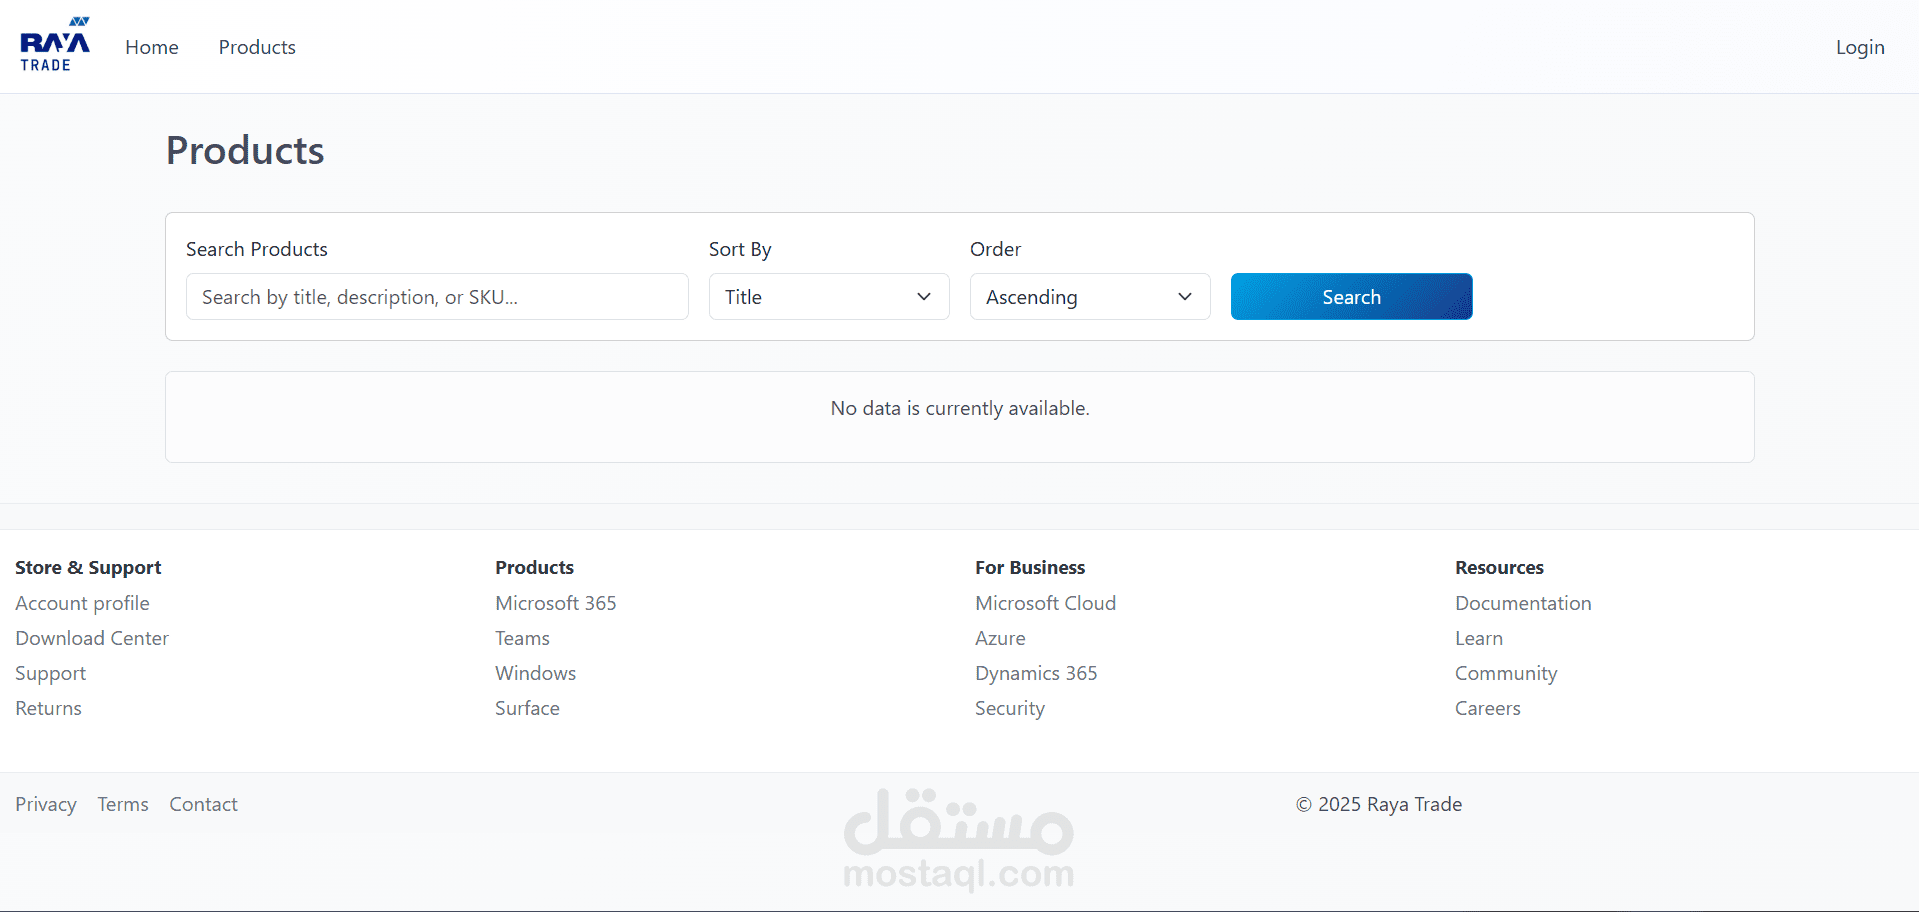Click the Azure link
The image size is (1919, 912).
coord(1000,638)
